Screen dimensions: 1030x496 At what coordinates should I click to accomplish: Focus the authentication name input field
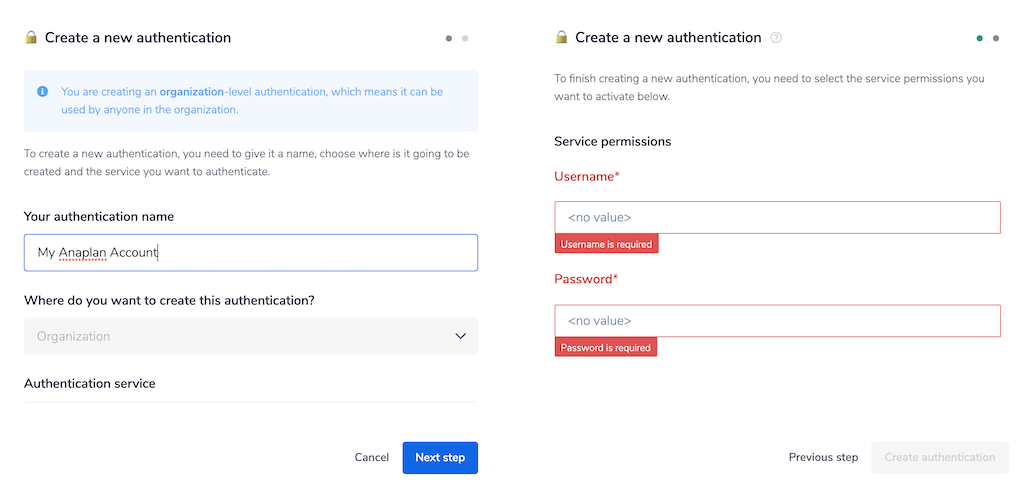pos(250,253)
